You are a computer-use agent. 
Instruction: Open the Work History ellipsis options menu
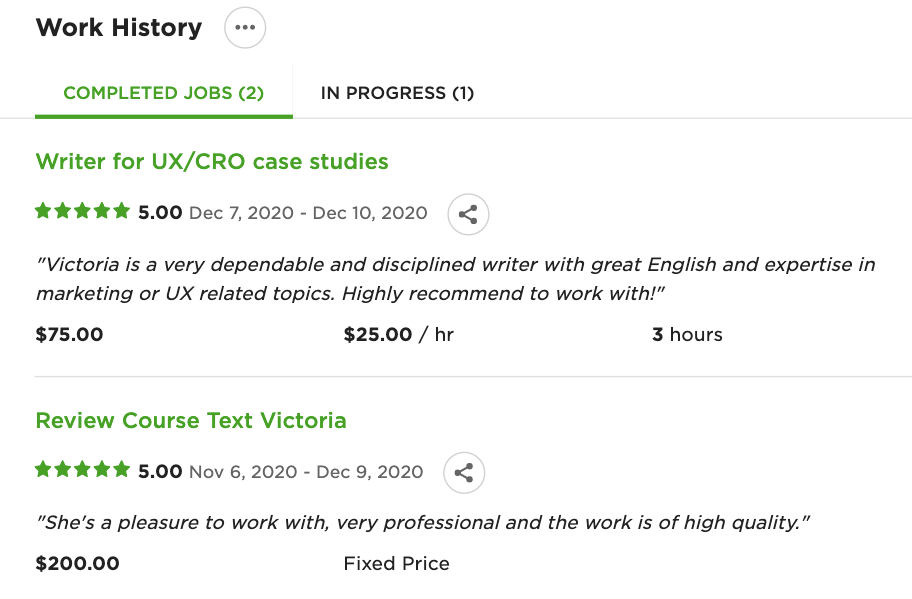pos(245,27)
